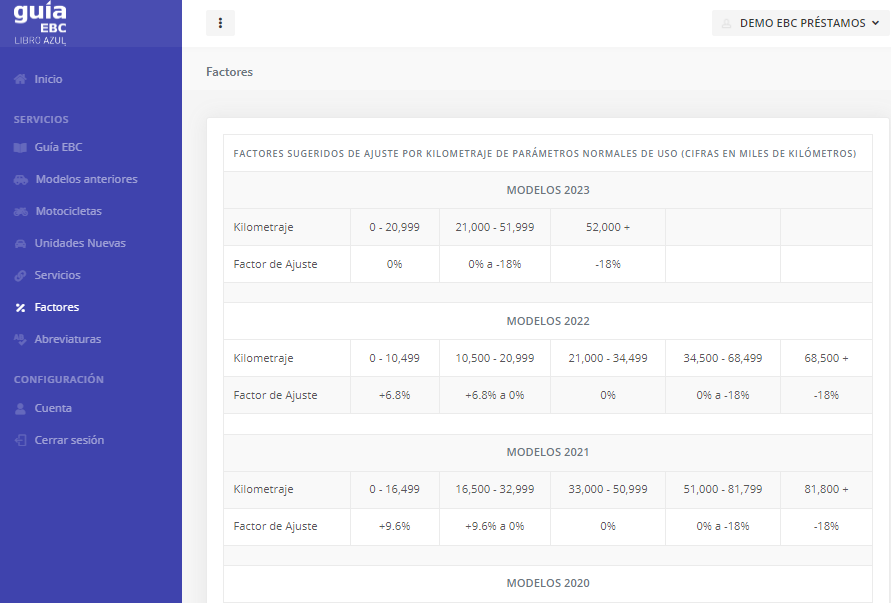Image resolution: width=891 pixels, height=603 pixels.
Task: Open the three-dot sidebar toggle button
Action: [x=220, y=23]
